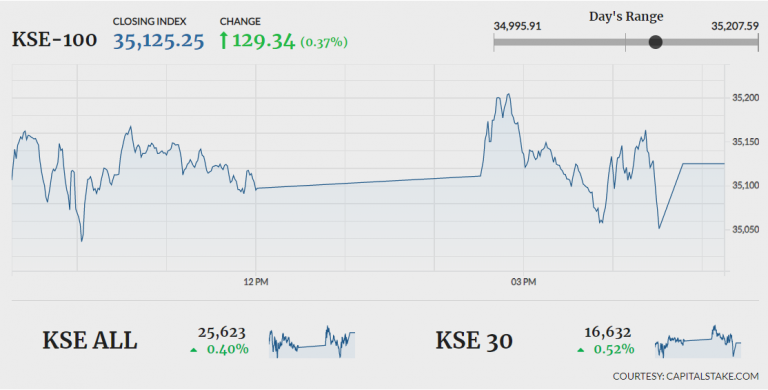Image resolution: width=768 pixels, height=390 pixels.
Task: Click the green triangle next to 0.40%
Action: (194, 350)
